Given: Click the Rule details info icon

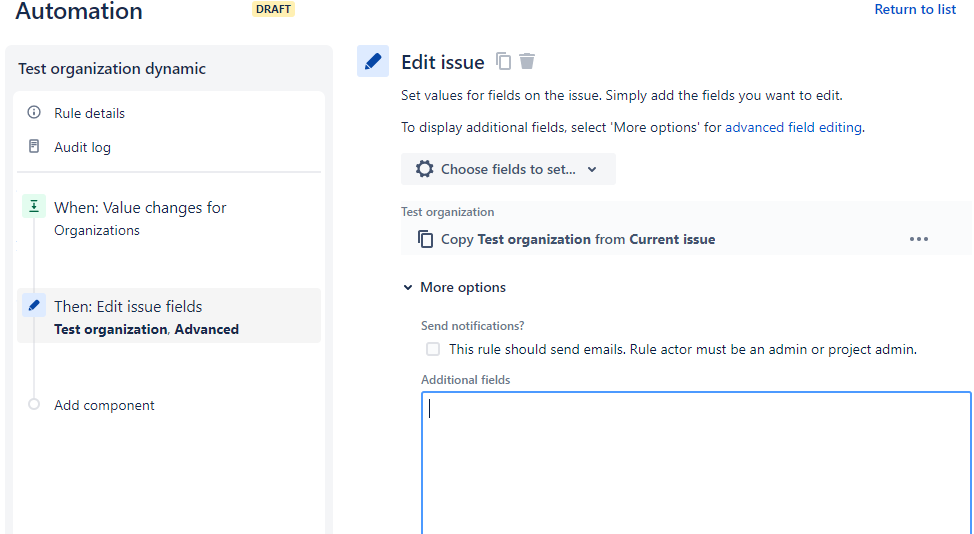Looking at the screenshot, I should click(x=34, y=112).
